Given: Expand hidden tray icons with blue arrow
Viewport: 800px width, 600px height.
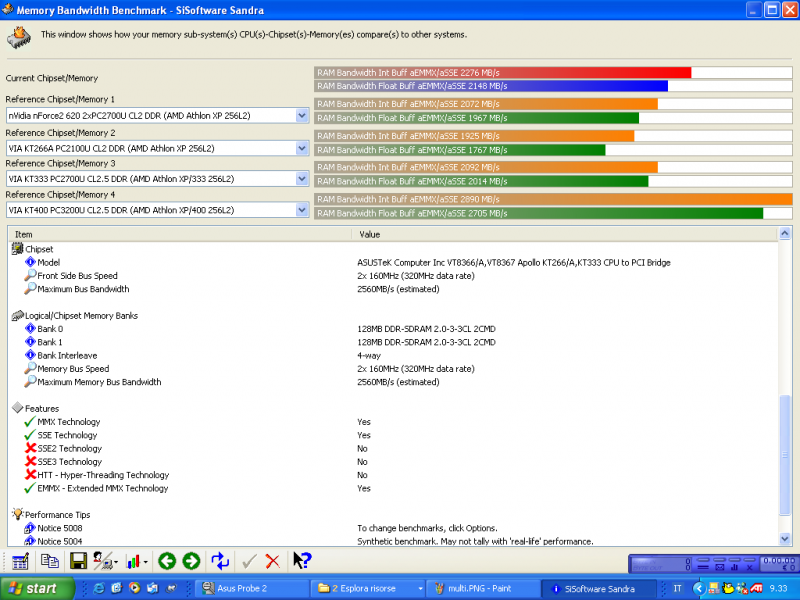Looking at the screenshot, I should pyautogui.click(x=698, y=589).
